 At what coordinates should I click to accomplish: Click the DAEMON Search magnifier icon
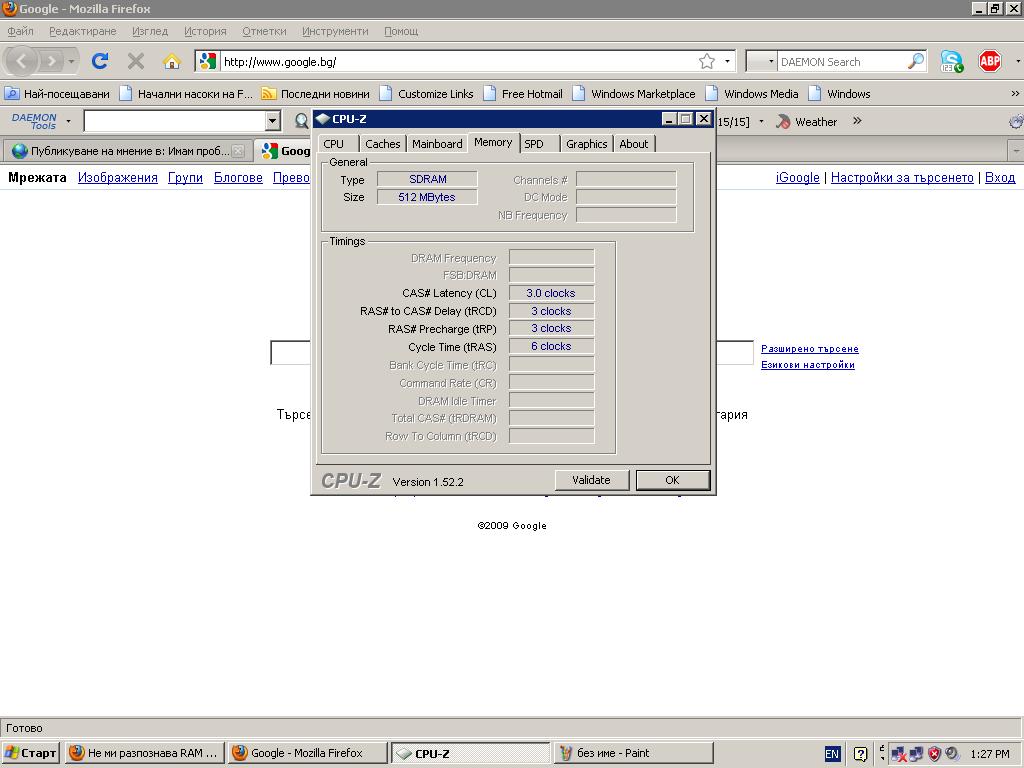coord(916,61)
